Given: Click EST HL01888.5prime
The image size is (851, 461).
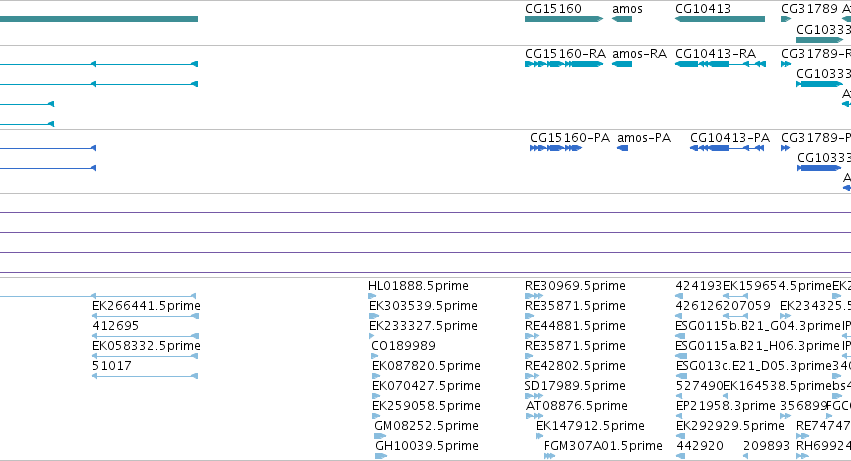Looking at the screenshot, I should click(x=418, y=286).
